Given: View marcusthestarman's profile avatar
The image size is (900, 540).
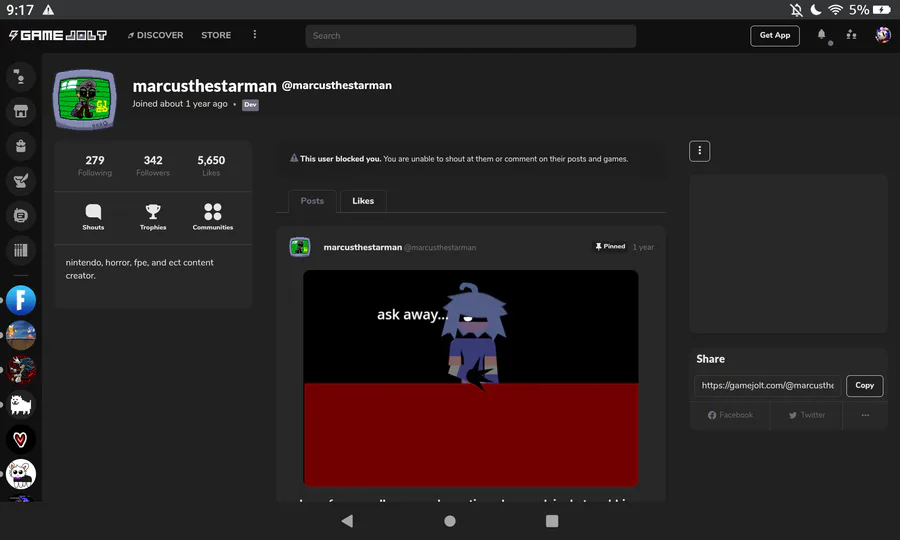Looking at the screenshot, I should 85,99.
